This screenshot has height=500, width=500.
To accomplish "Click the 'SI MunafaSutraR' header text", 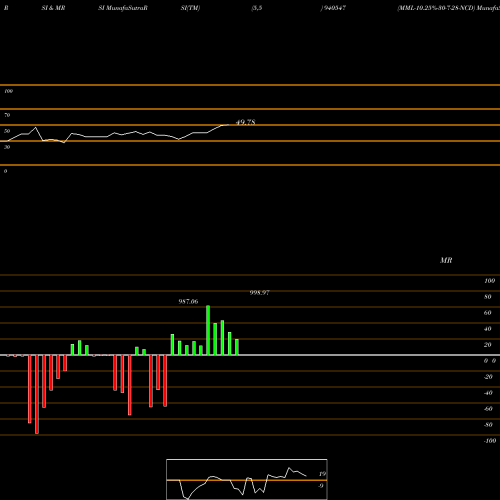I will tap(123, 8).
